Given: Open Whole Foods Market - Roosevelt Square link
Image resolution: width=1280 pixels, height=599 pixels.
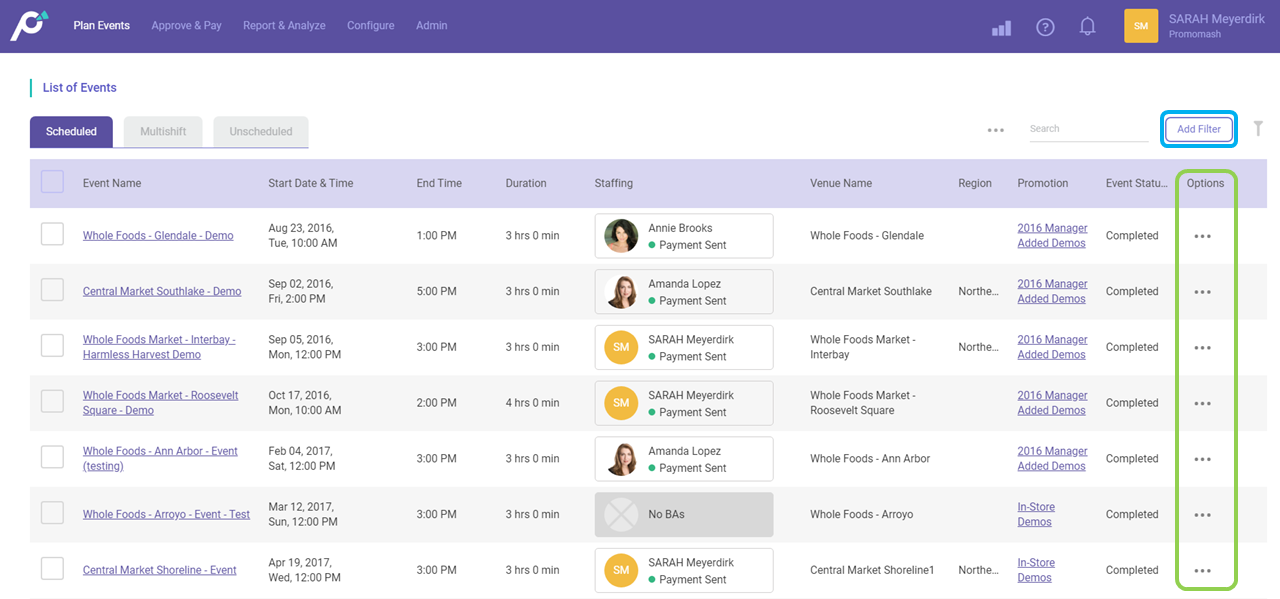Looking at the screenshot, I should pyautogui.click(x=161, y=403).
